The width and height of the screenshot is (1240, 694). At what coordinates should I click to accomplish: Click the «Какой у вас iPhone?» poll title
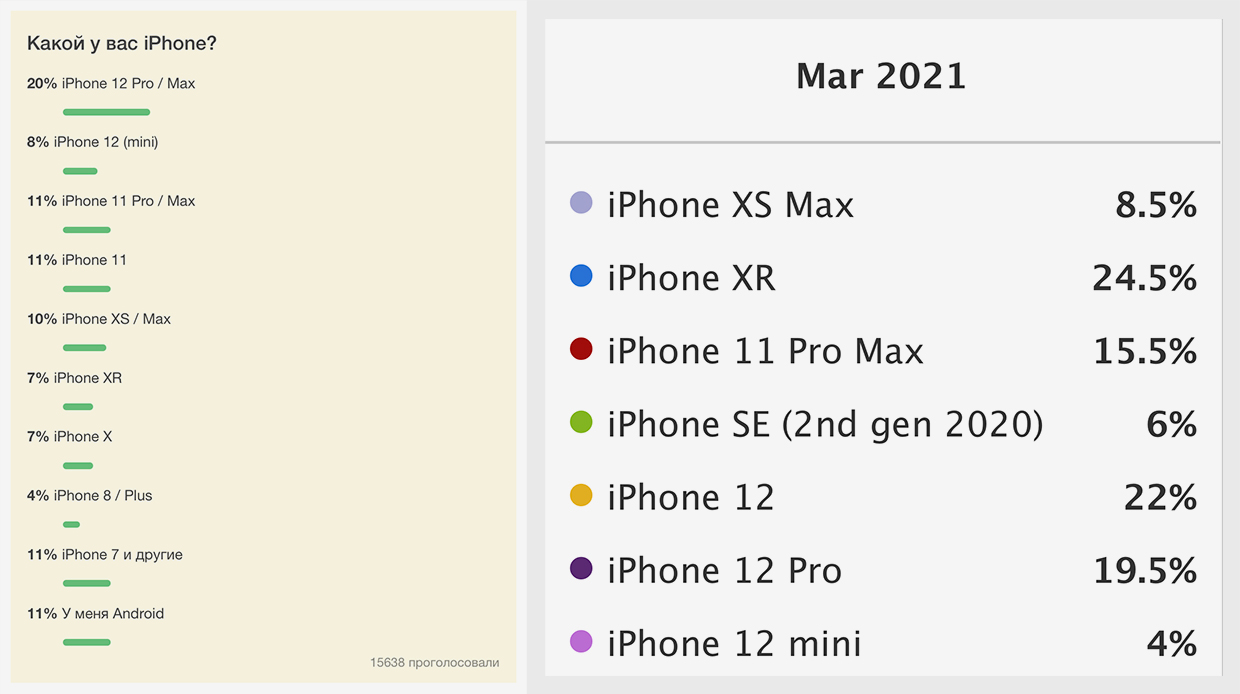[122, 44]
